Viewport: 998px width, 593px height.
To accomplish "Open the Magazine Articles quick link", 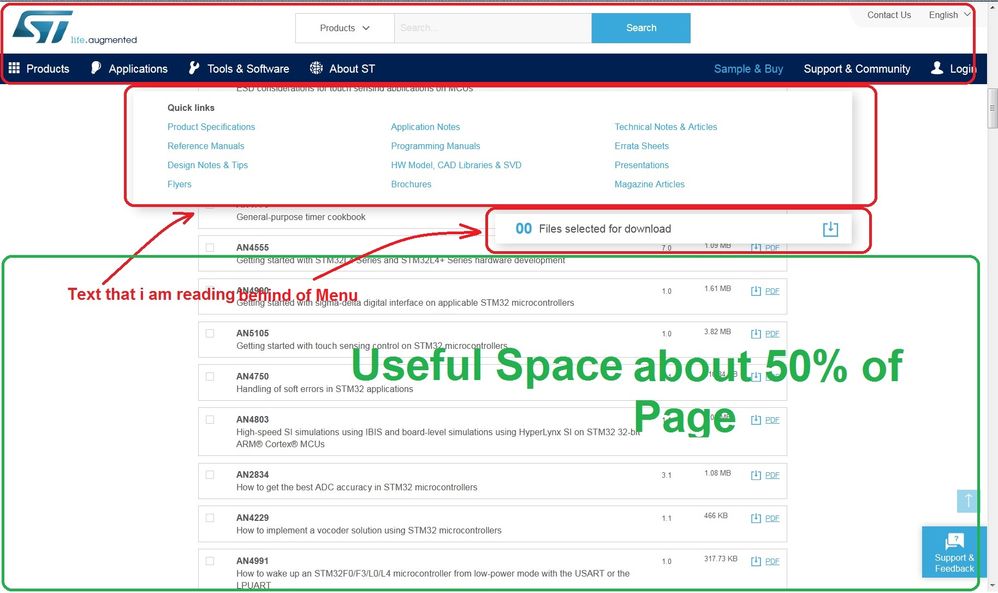I will (x=649, y=184).
